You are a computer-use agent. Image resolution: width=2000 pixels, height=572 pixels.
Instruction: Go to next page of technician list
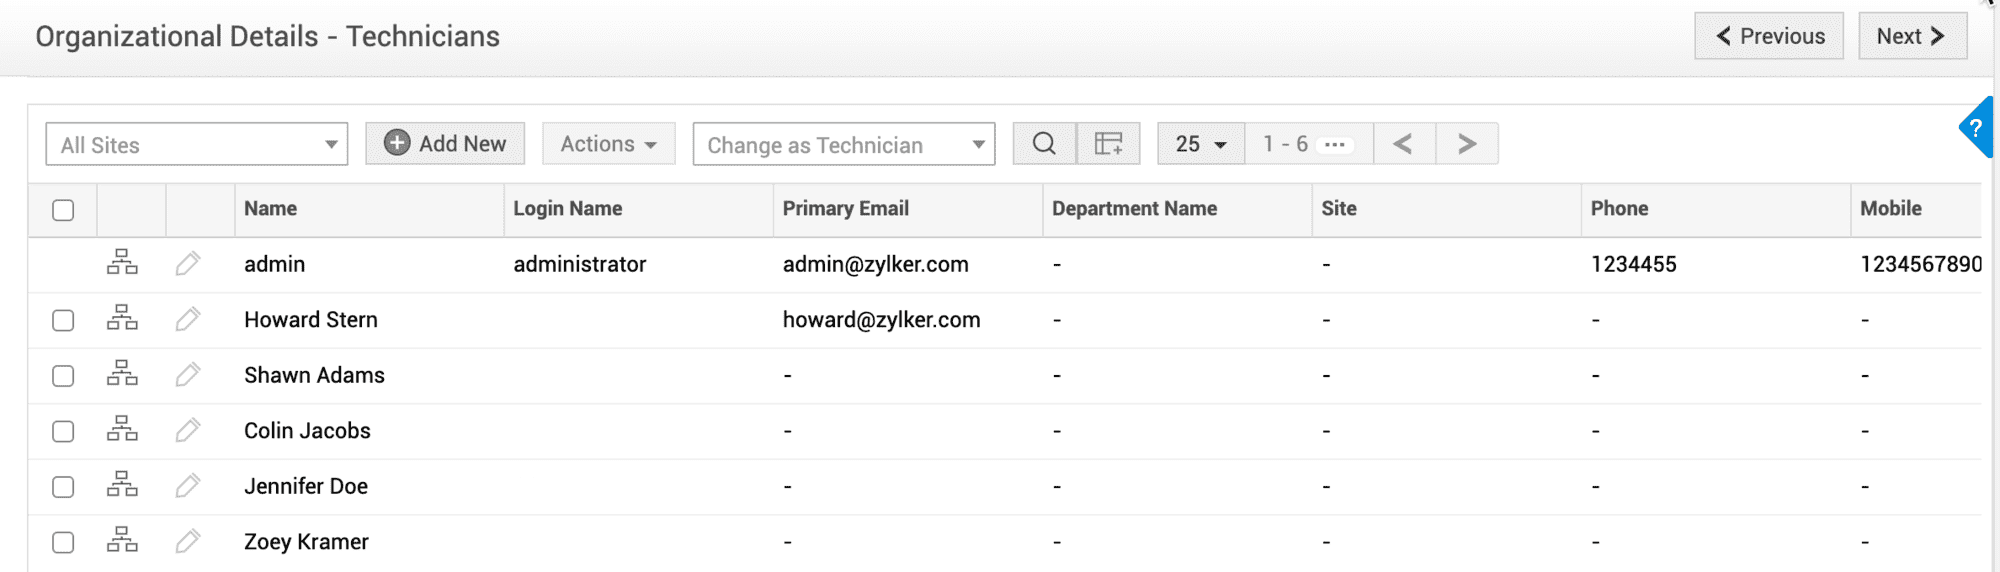(1466, 144)
